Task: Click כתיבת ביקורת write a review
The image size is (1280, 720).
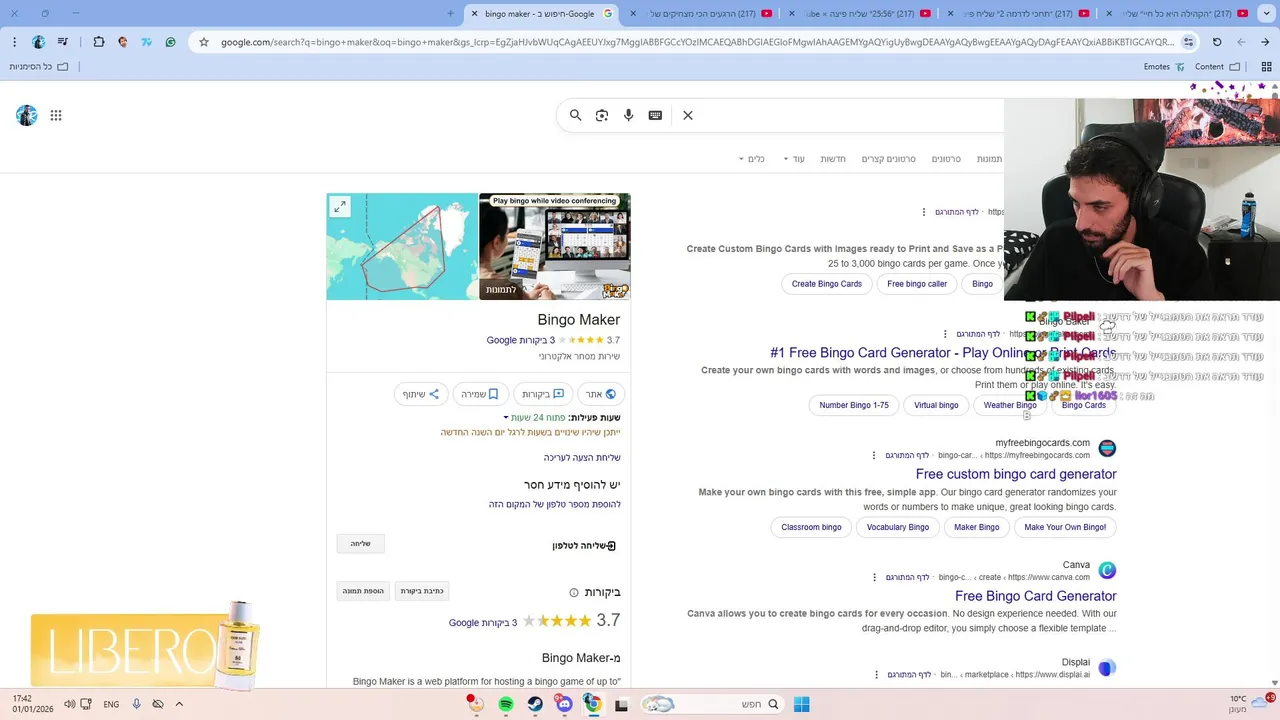Action: (422, 591)
